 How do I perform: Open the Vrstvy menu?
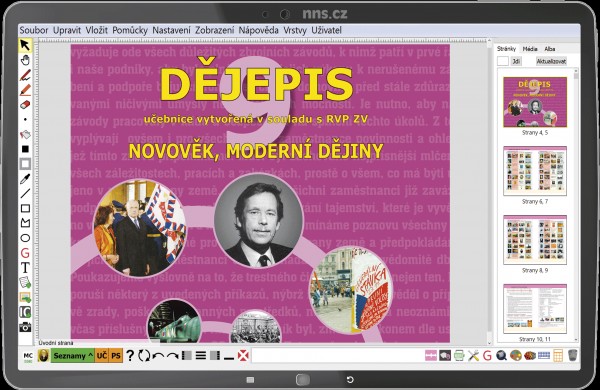pos(295,30)
